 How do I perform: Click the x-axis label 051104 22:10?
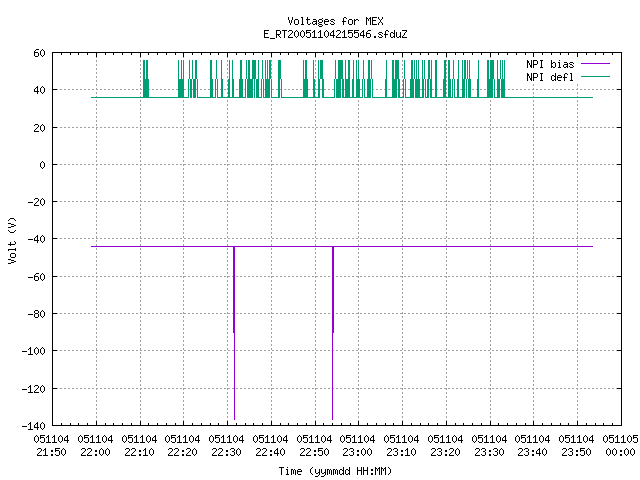[139, 446]
